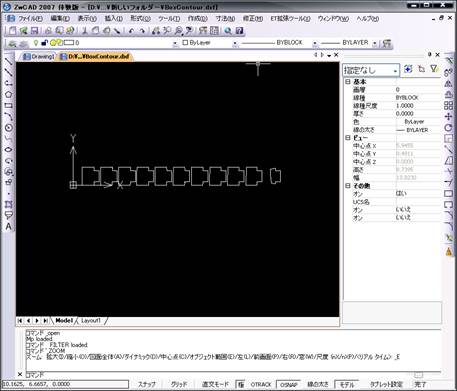
Task: Switch to the Layout1 tab
Action: (91, 320)
